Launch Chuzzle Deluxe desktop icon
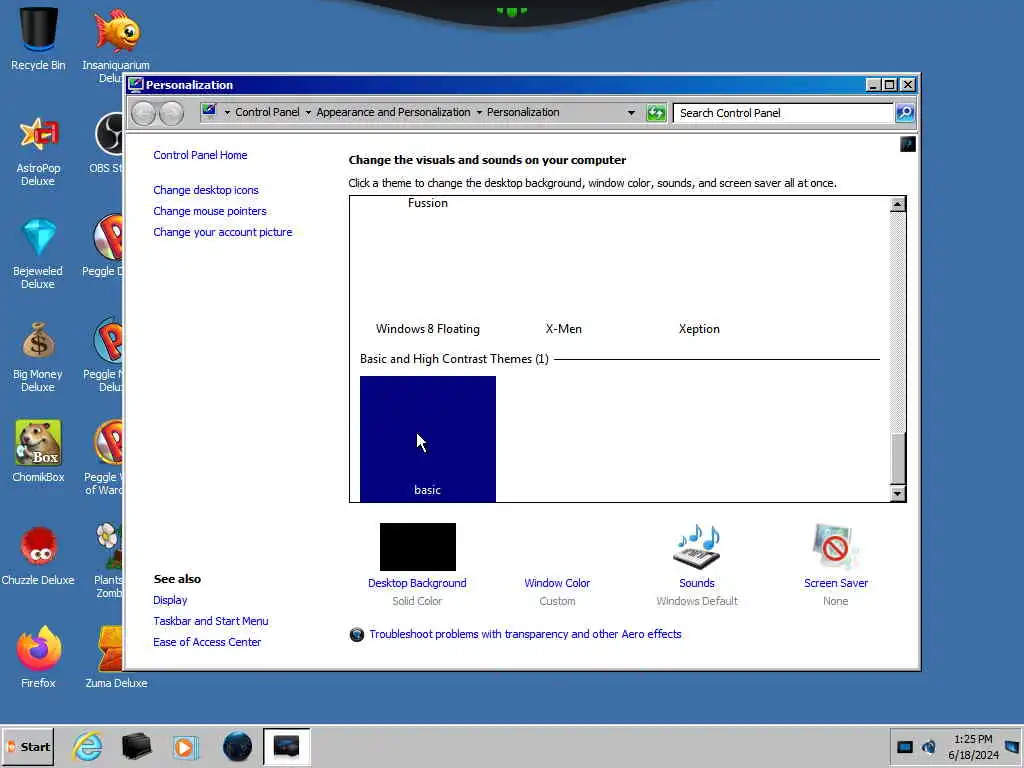 pyautogui.click(x=38, y=555)
